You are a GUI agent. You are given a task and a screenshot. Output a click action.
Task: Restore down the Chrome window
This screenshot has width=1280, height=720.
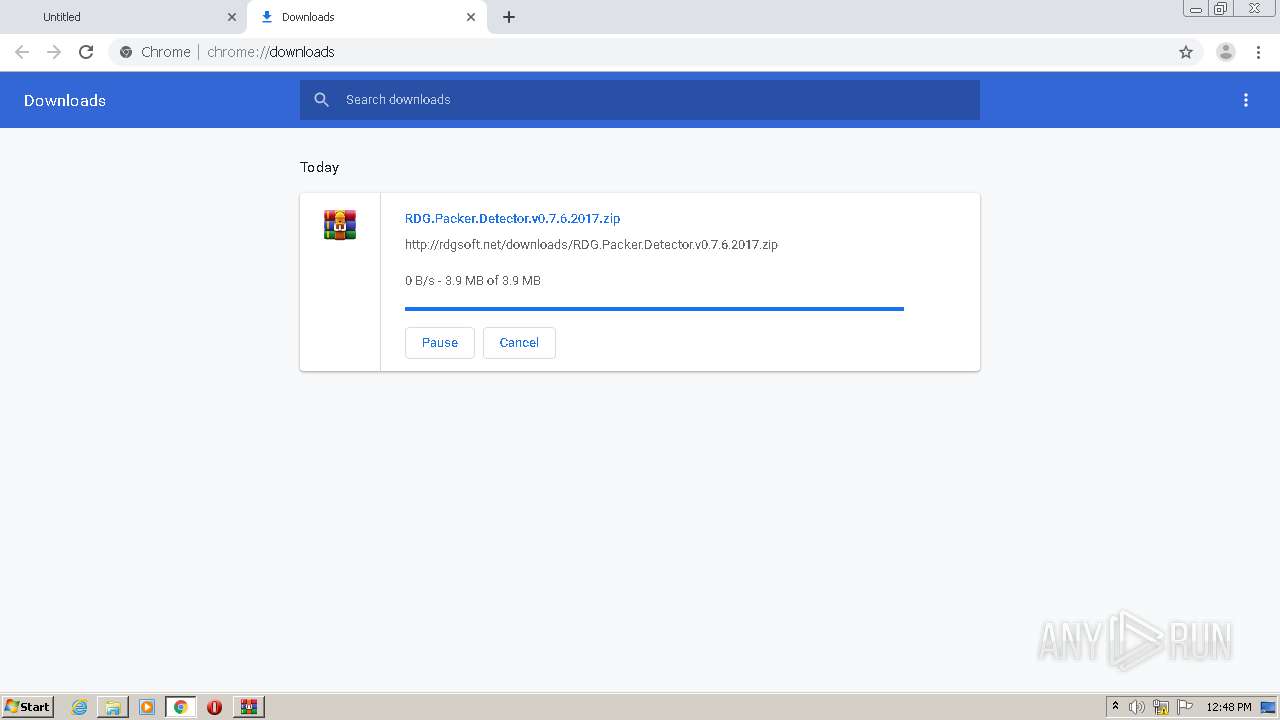click(x=1221, y=9)
